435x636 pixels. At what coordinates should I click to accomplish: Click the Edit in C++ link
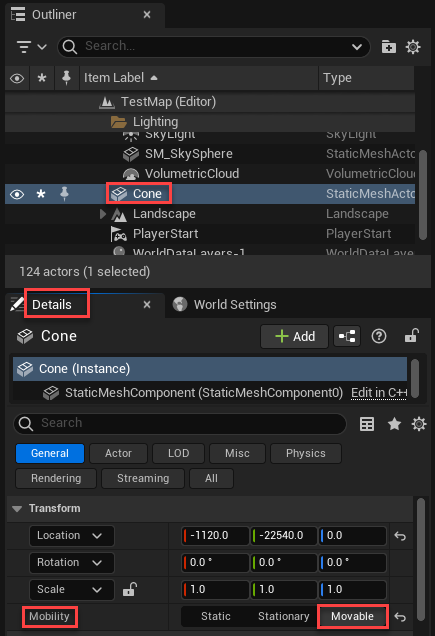[x=379, y=393]
